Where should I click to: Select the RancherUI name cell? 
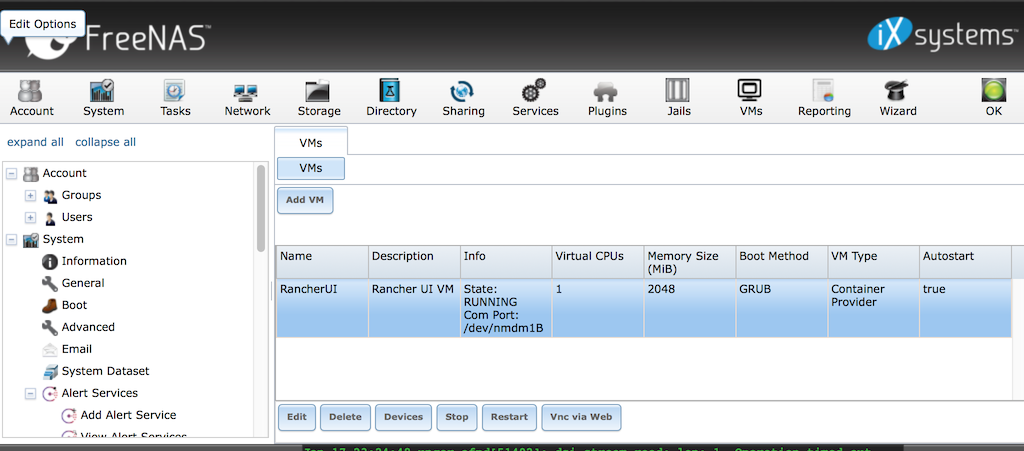pyautogui.click(x=322, y=309)
